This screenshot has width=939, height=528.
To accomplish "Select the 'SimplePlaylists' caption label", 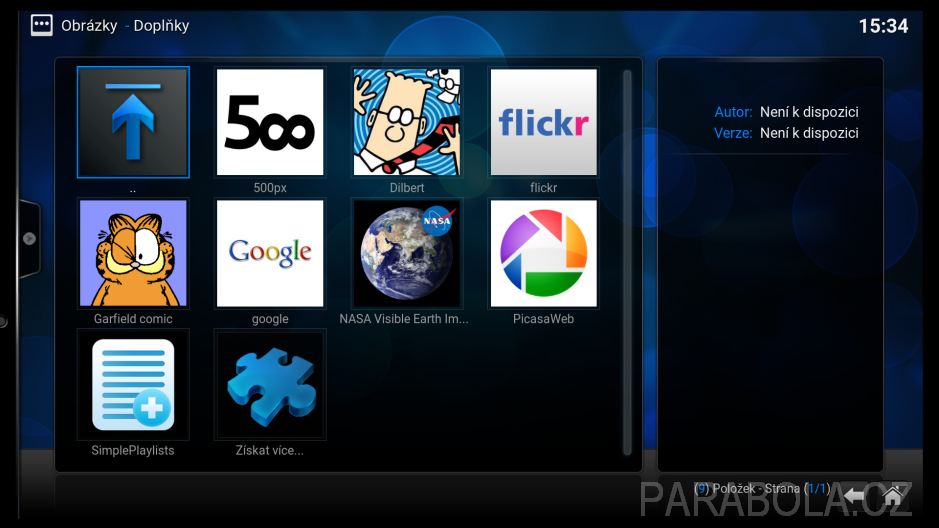I will pyautogui.click(x=133, y=450).
